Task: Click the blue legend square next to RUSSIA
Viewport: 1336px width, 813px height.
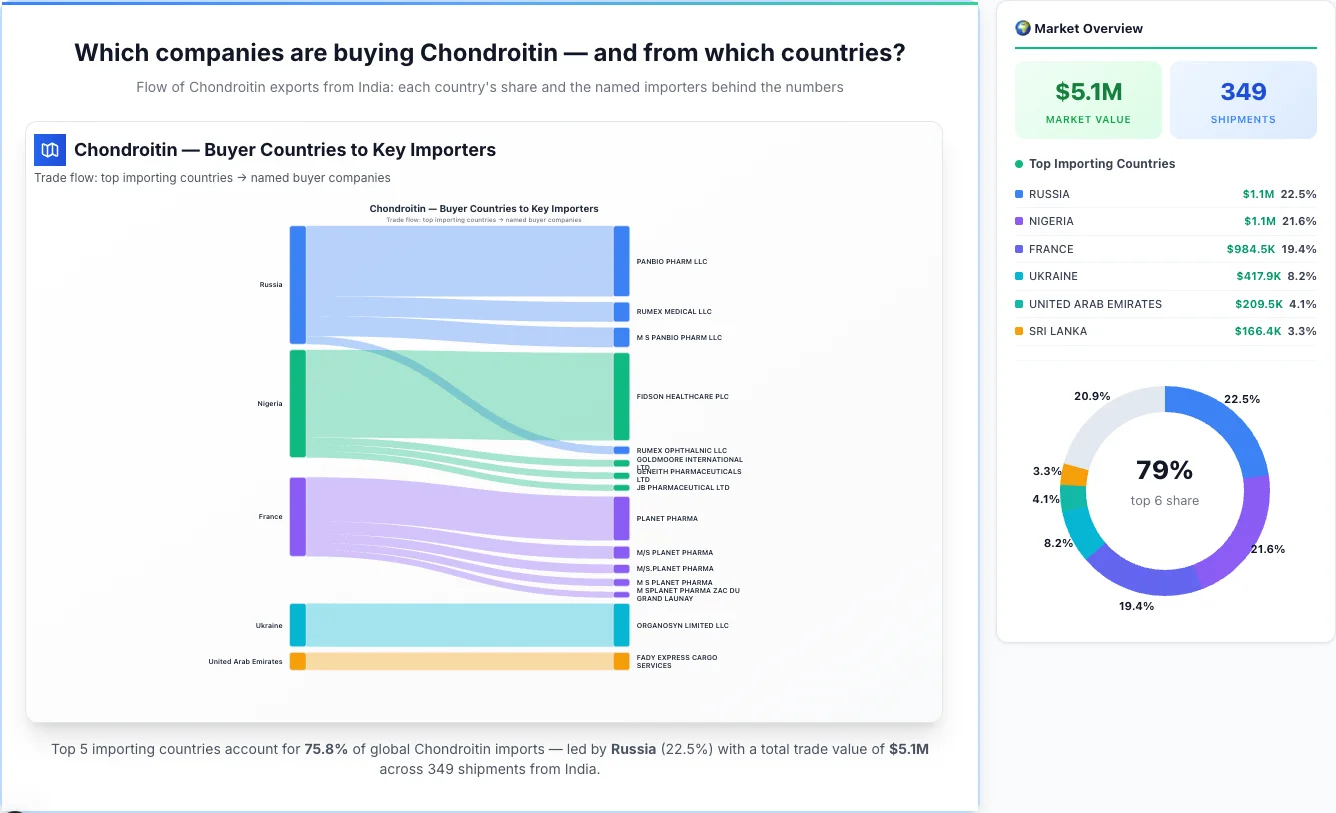Action: (1018, 194)
